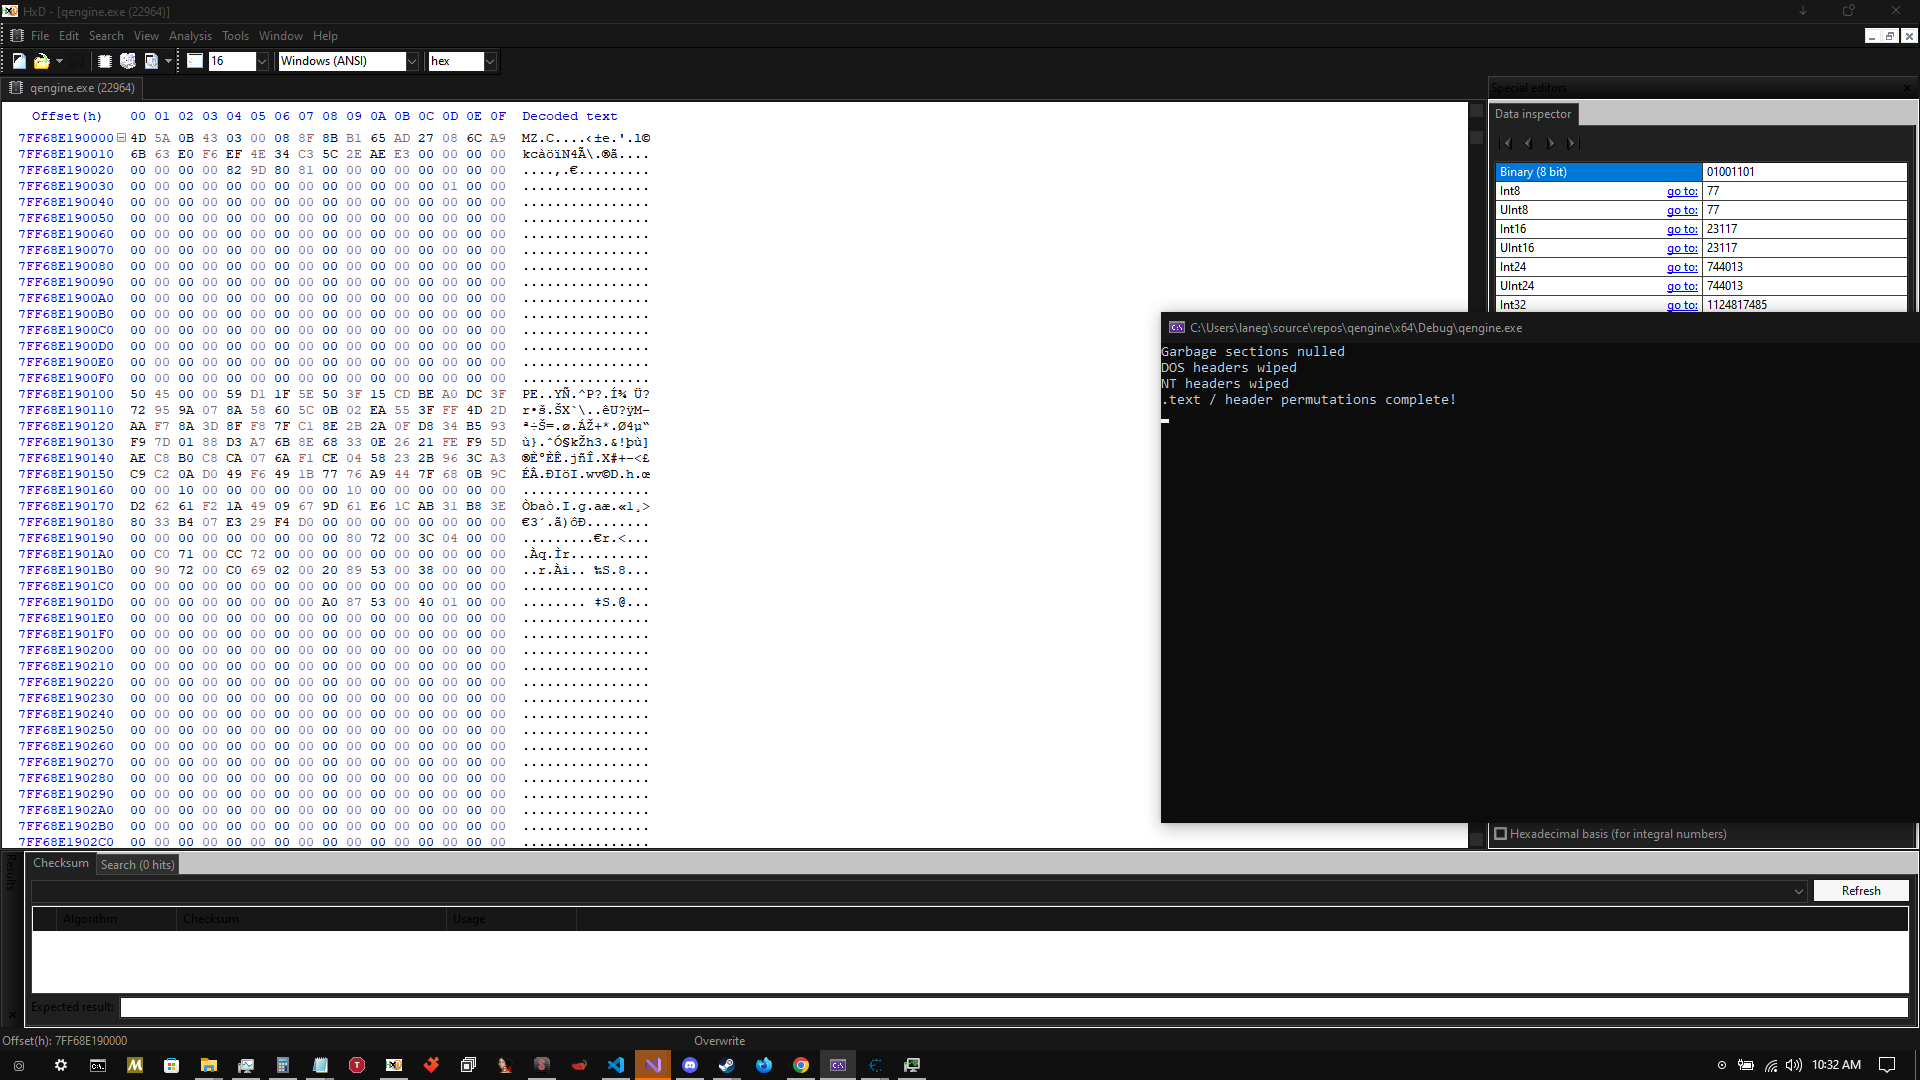Image resolution: width=1920 pixels, height=1080 pixels.
Task: Jump to last byte in Data inspector
Action: click(1572, 143)
